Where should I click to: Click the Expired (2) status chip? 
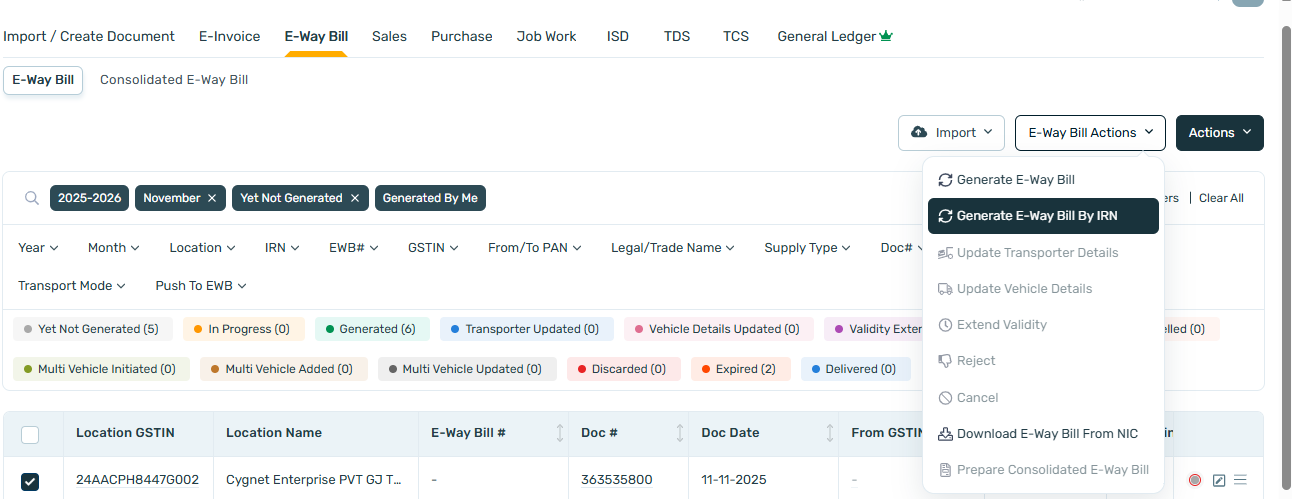(740, 369)
